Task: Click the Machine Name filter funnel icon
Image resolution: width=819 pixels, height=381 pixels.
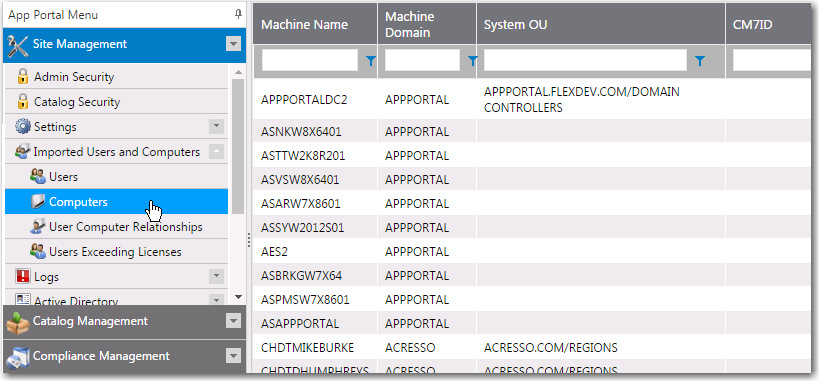Action: click(370, 61)
